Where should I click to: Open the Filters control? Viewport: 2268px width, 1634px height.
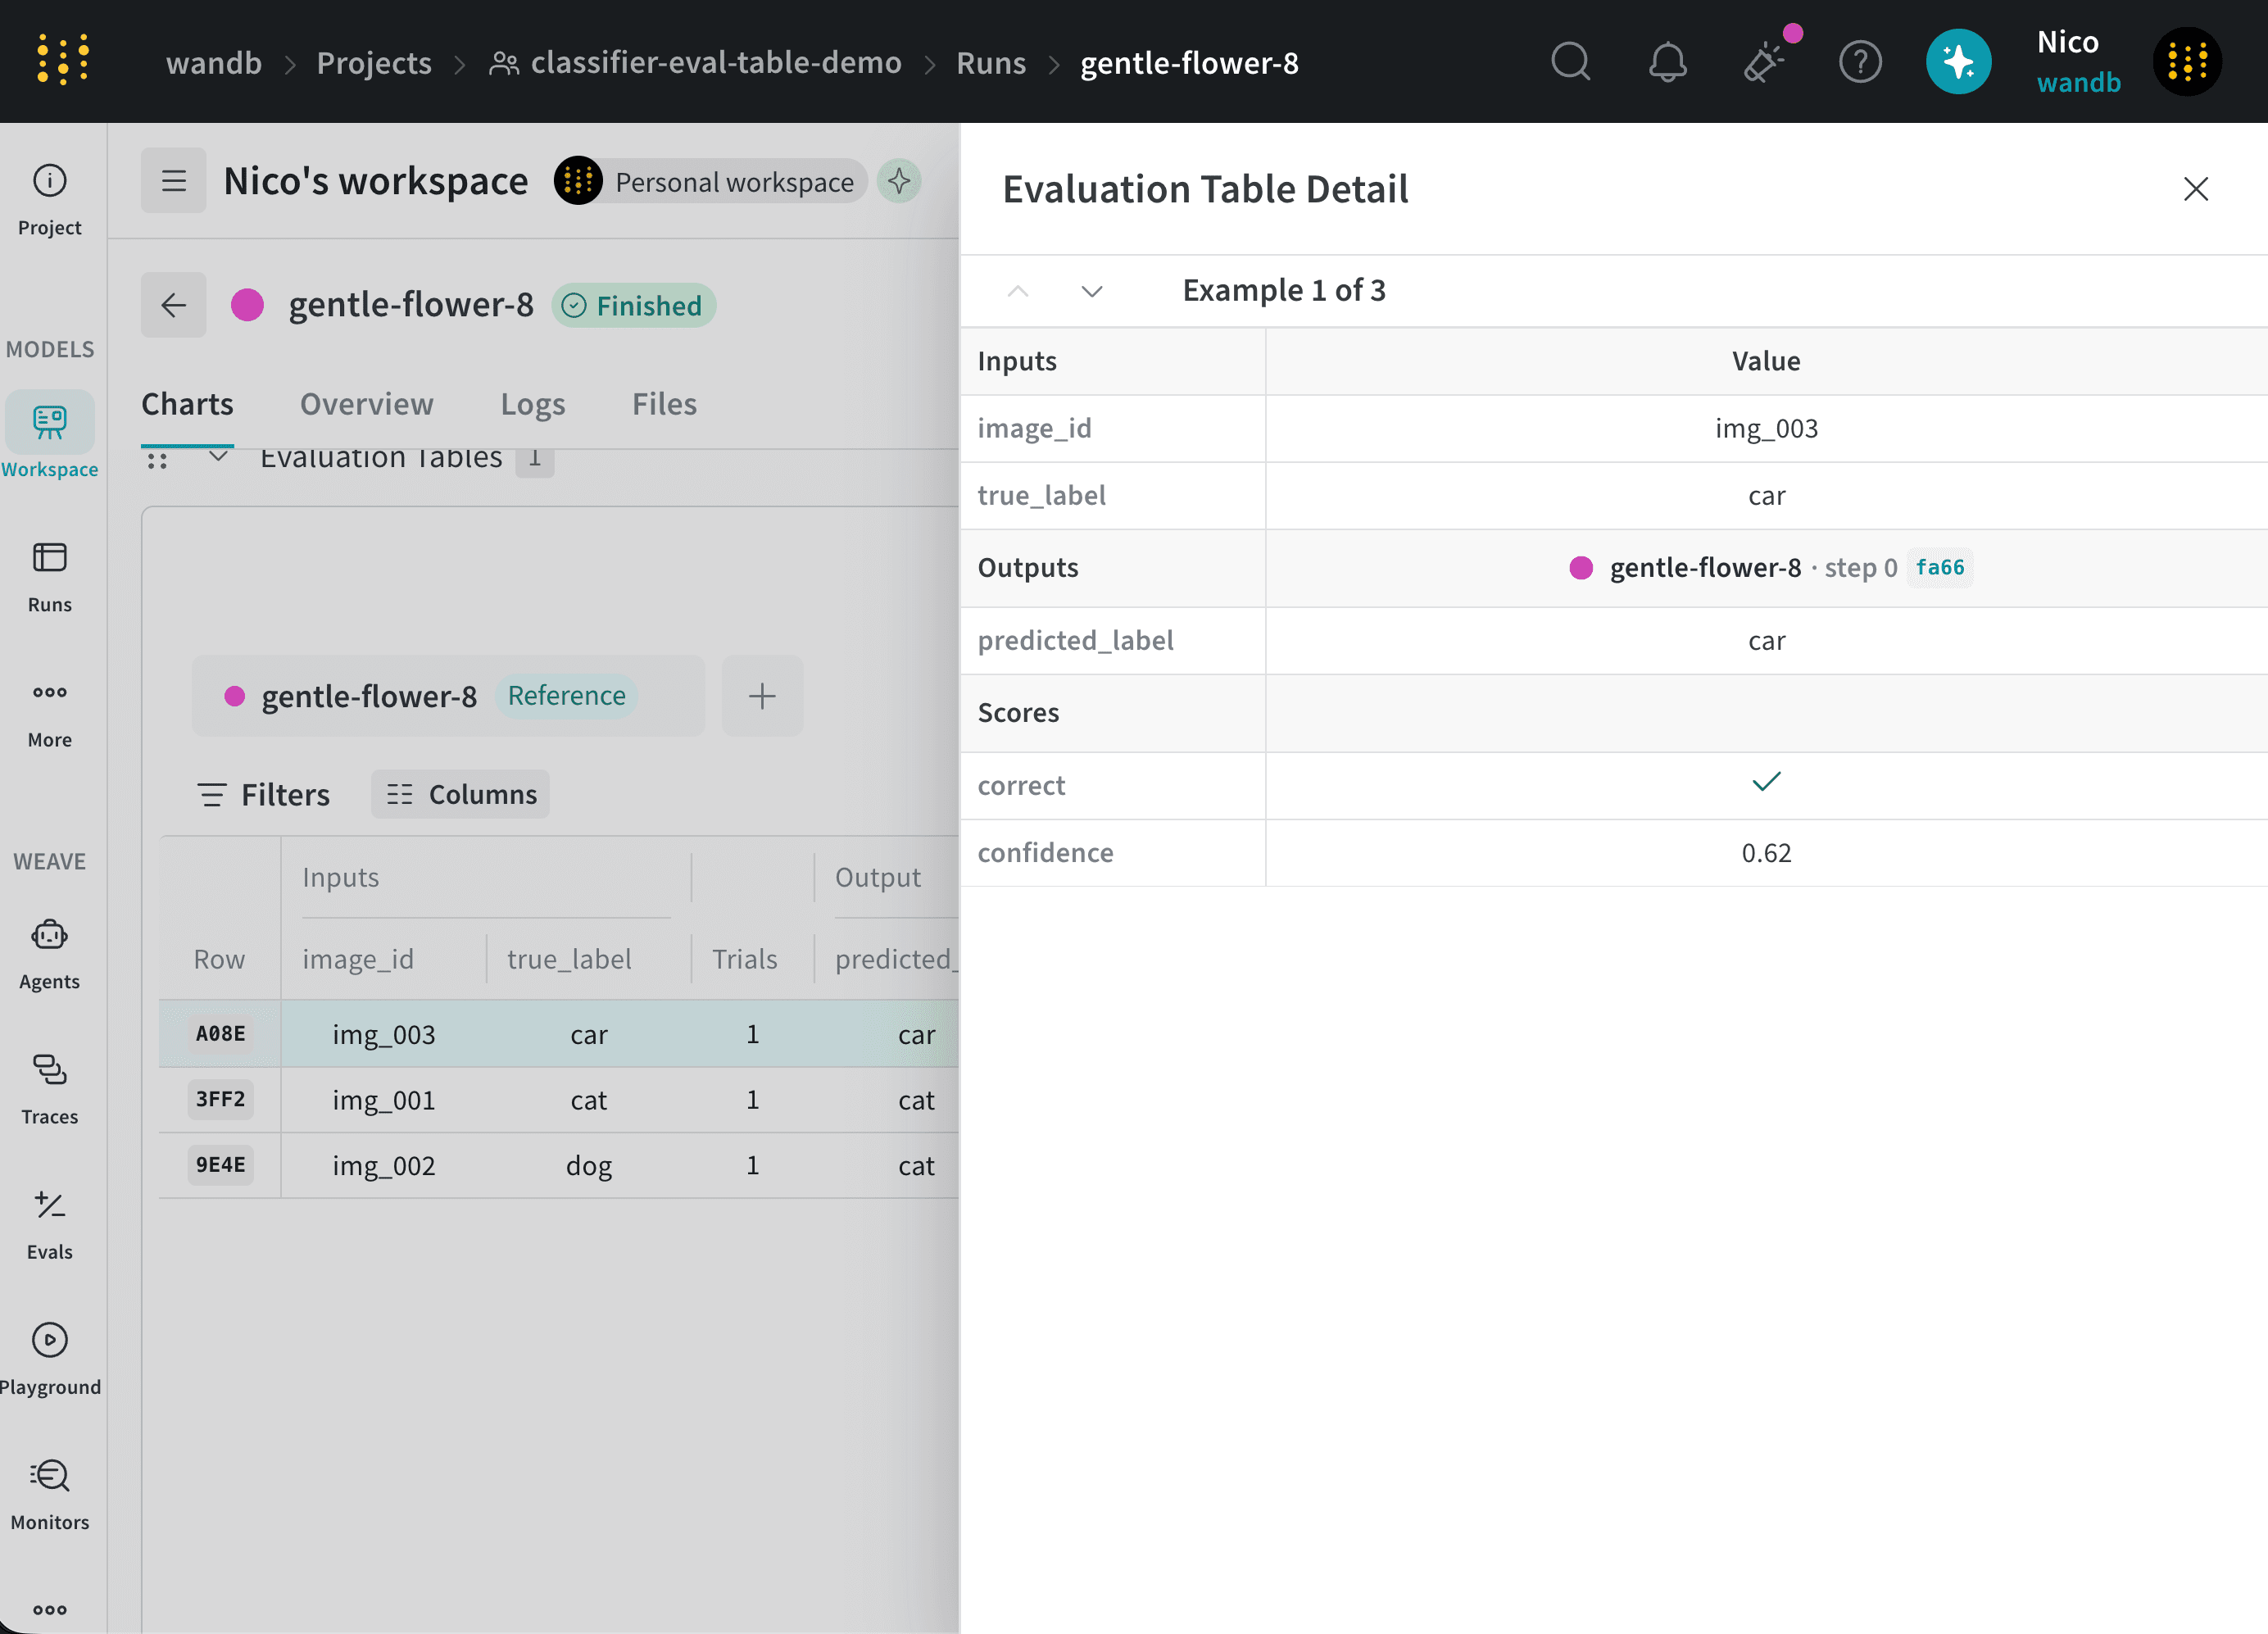coord(264,795)
